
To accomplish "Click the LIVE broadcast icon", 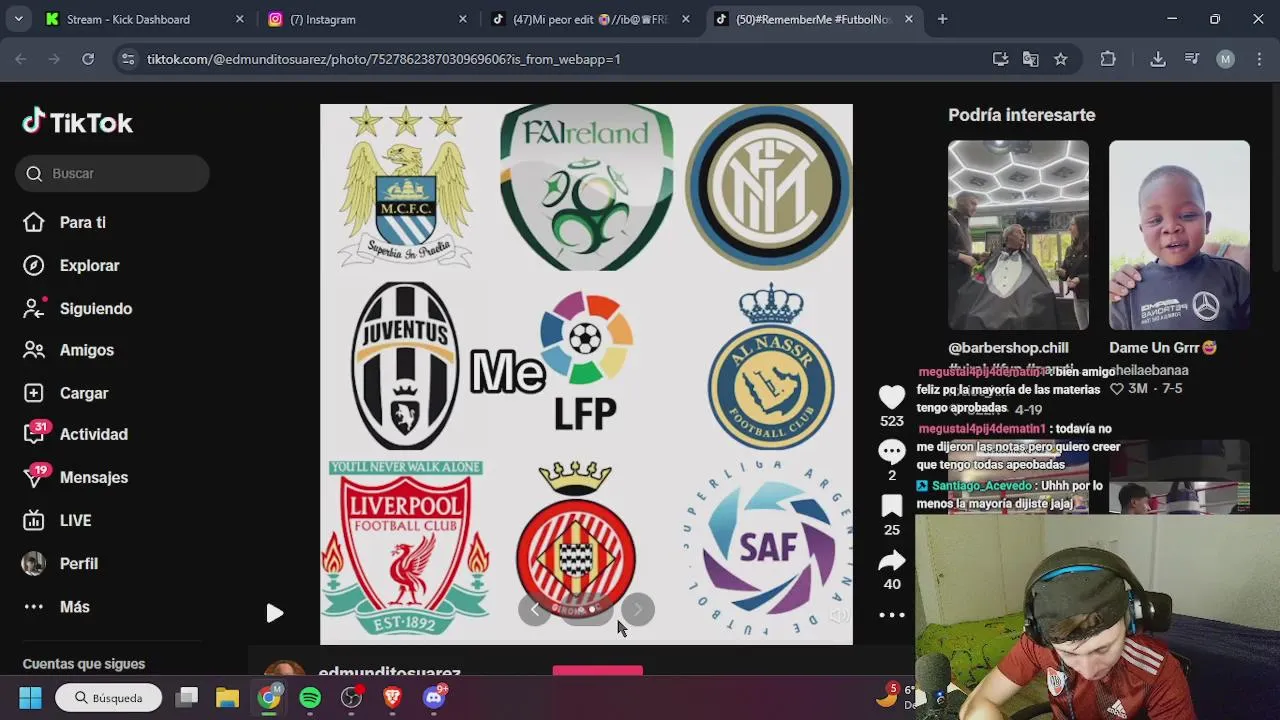I will coord(34,520).
